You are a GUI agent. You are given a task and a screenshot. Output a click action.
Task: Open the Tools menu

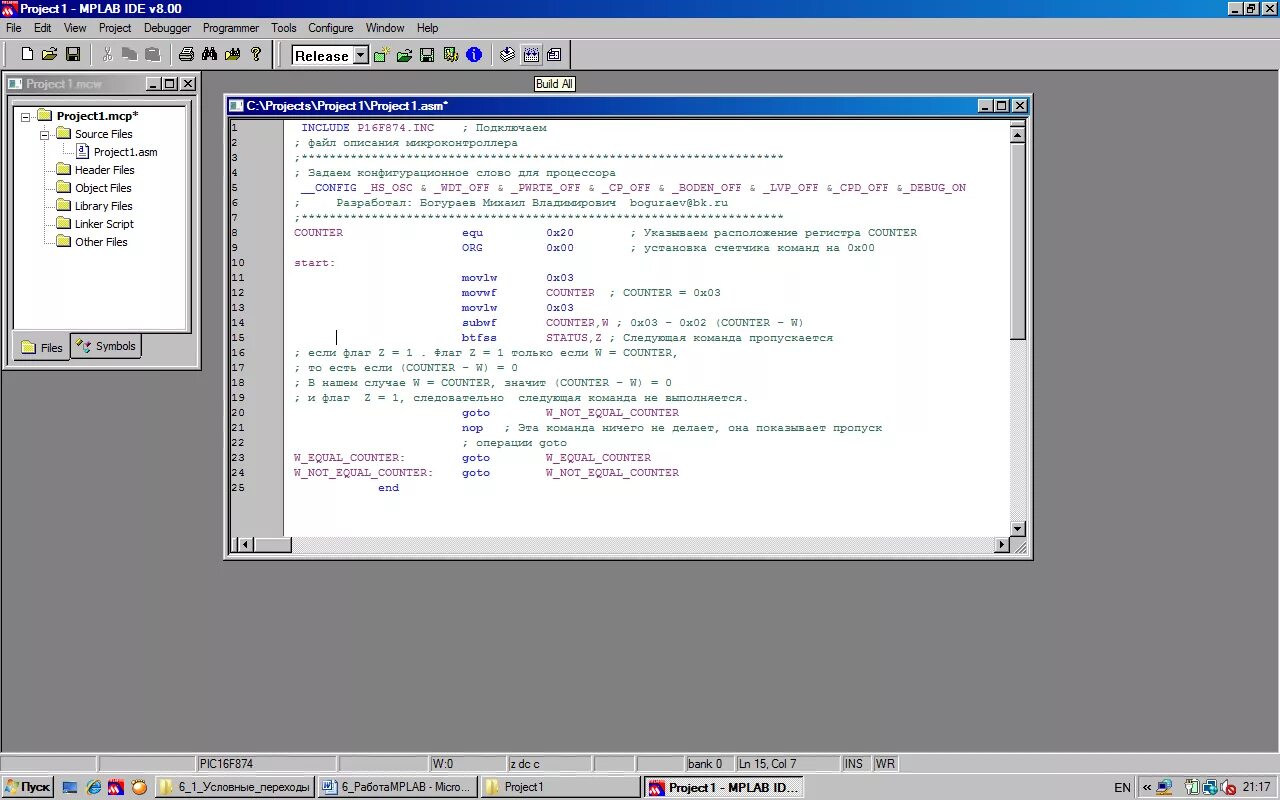tap(284, 28)
